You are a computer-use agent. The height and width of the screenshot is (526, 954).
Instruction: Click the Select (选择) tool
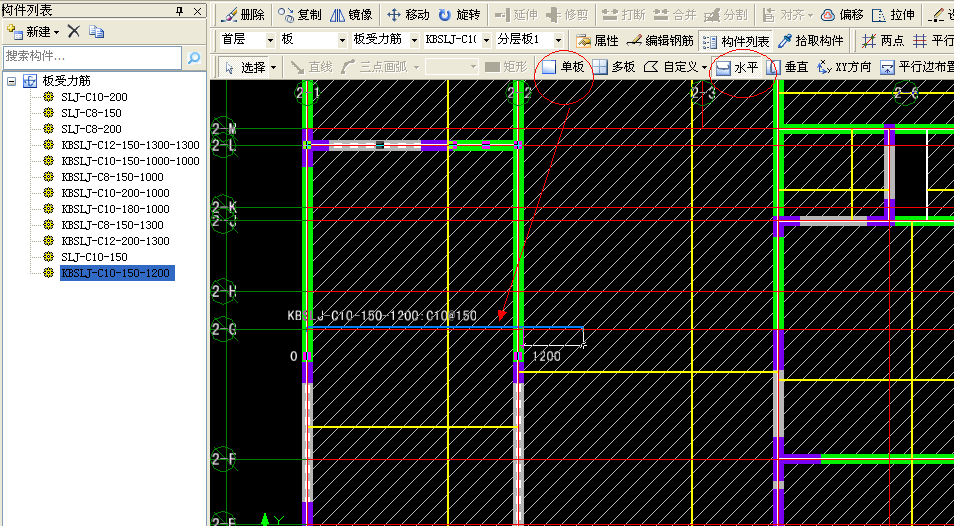tap(245, 67)
